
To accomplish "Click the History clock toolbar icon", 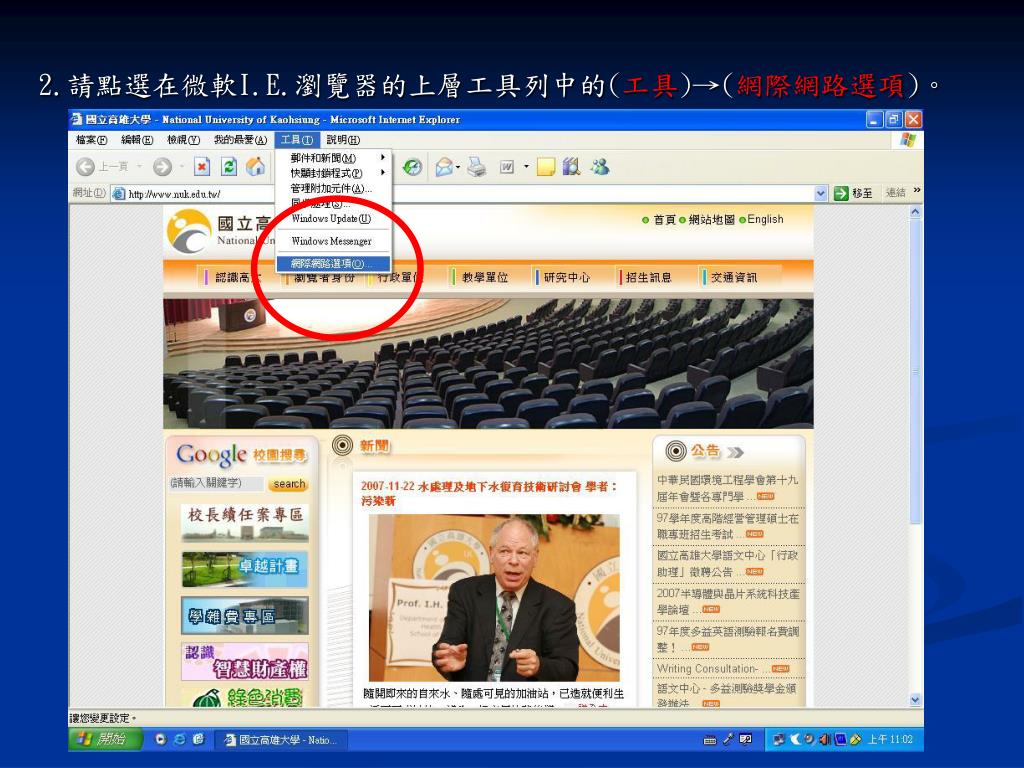I will (412, 167).
